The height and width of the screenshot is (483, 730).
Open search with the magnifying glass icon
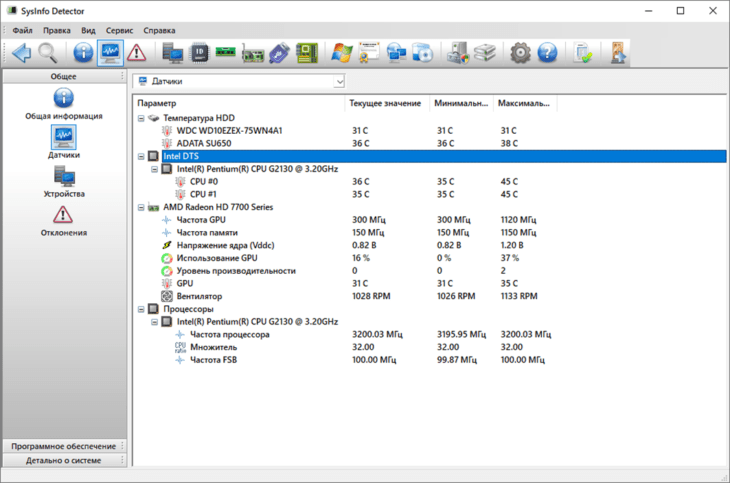pyautogui.click(x=47, y=53)
